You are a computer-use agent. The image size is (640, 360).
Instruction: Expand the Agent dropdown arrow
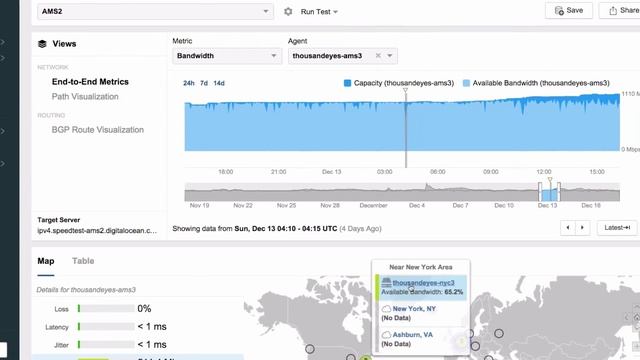click(390, 56)
